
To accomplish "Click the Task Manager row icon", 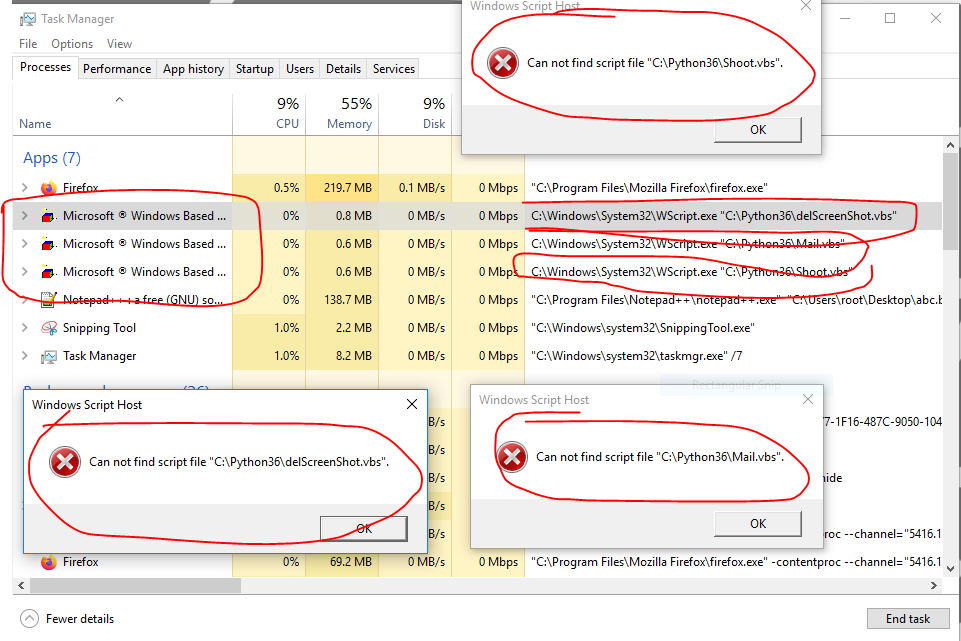I will [x=48, y=356].
